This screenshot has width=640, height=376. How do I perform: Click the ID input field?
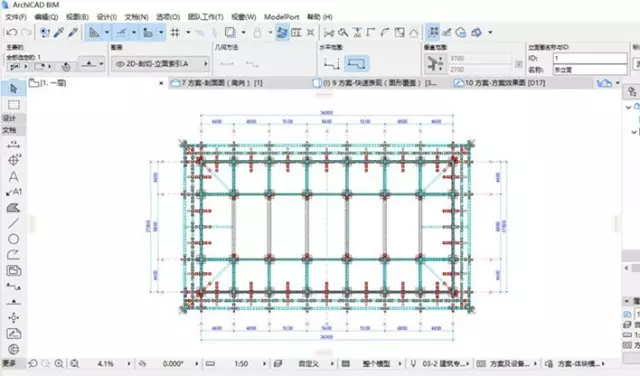[x=590, y=58]
